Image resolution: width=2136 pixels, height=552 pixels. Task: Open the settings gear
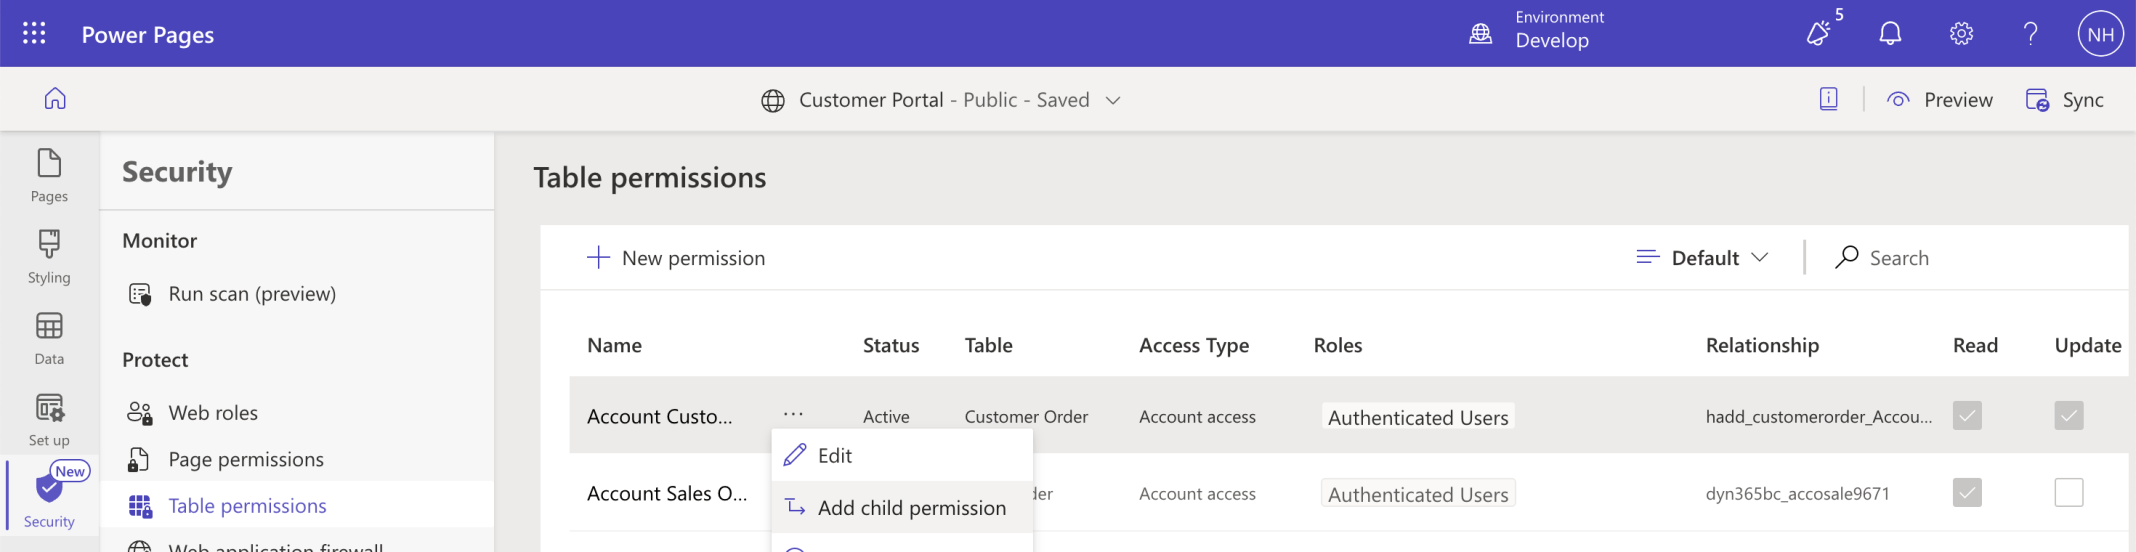(x=1961, y=34)
